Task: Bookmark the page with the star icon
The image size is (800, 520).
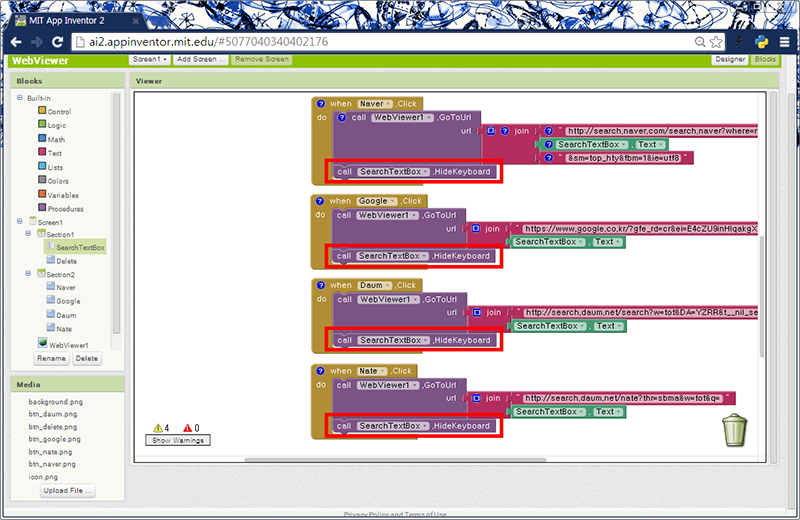Action: point(716,42)
